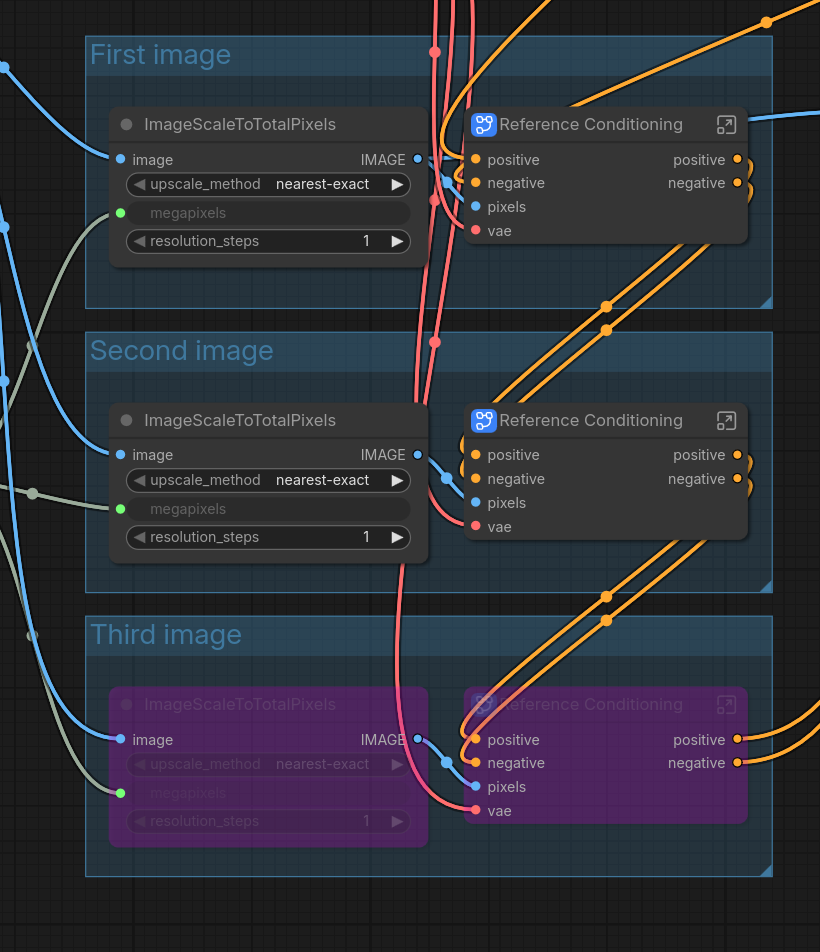
Task: Collapse the ImageScaleToTotalPixels node in Third image group
Action: 126,704
